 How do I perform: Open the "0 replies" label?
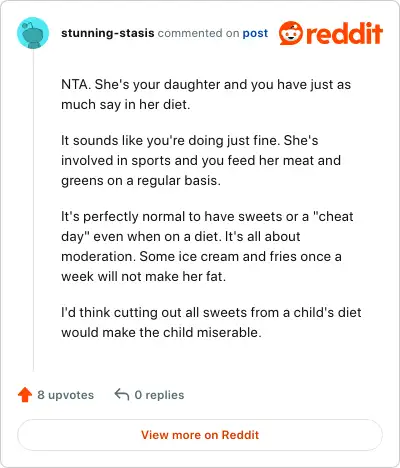pos(159,395)
